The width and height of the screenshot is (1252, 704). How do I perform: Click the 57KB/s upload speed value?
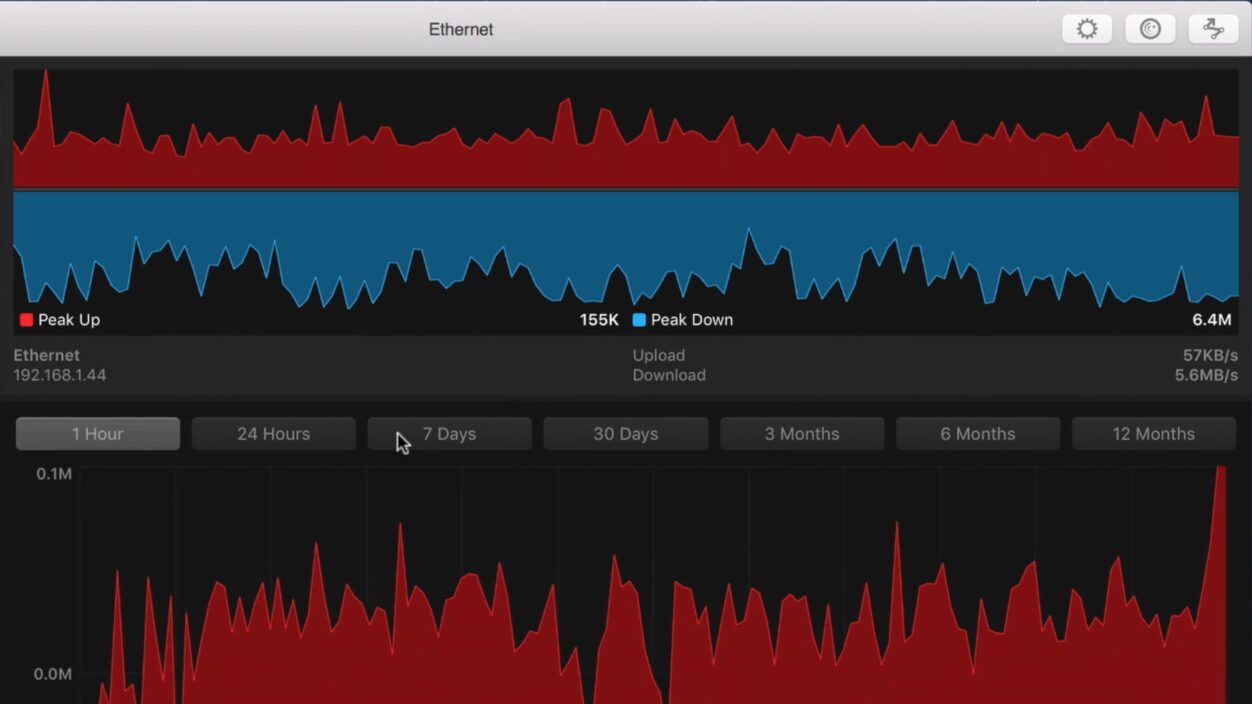tap(1210, 355)
